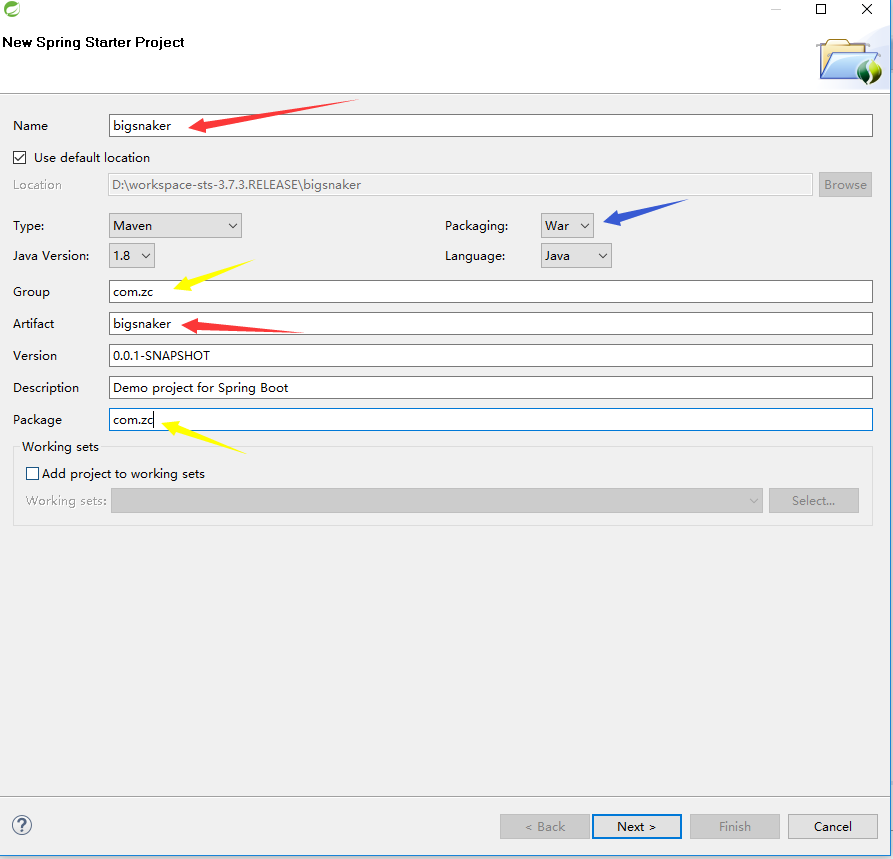Open the Type dropdown showing Maven
The height and width of the screenshot is (859, 893).
pyautogui.click(x=175, y=226)
